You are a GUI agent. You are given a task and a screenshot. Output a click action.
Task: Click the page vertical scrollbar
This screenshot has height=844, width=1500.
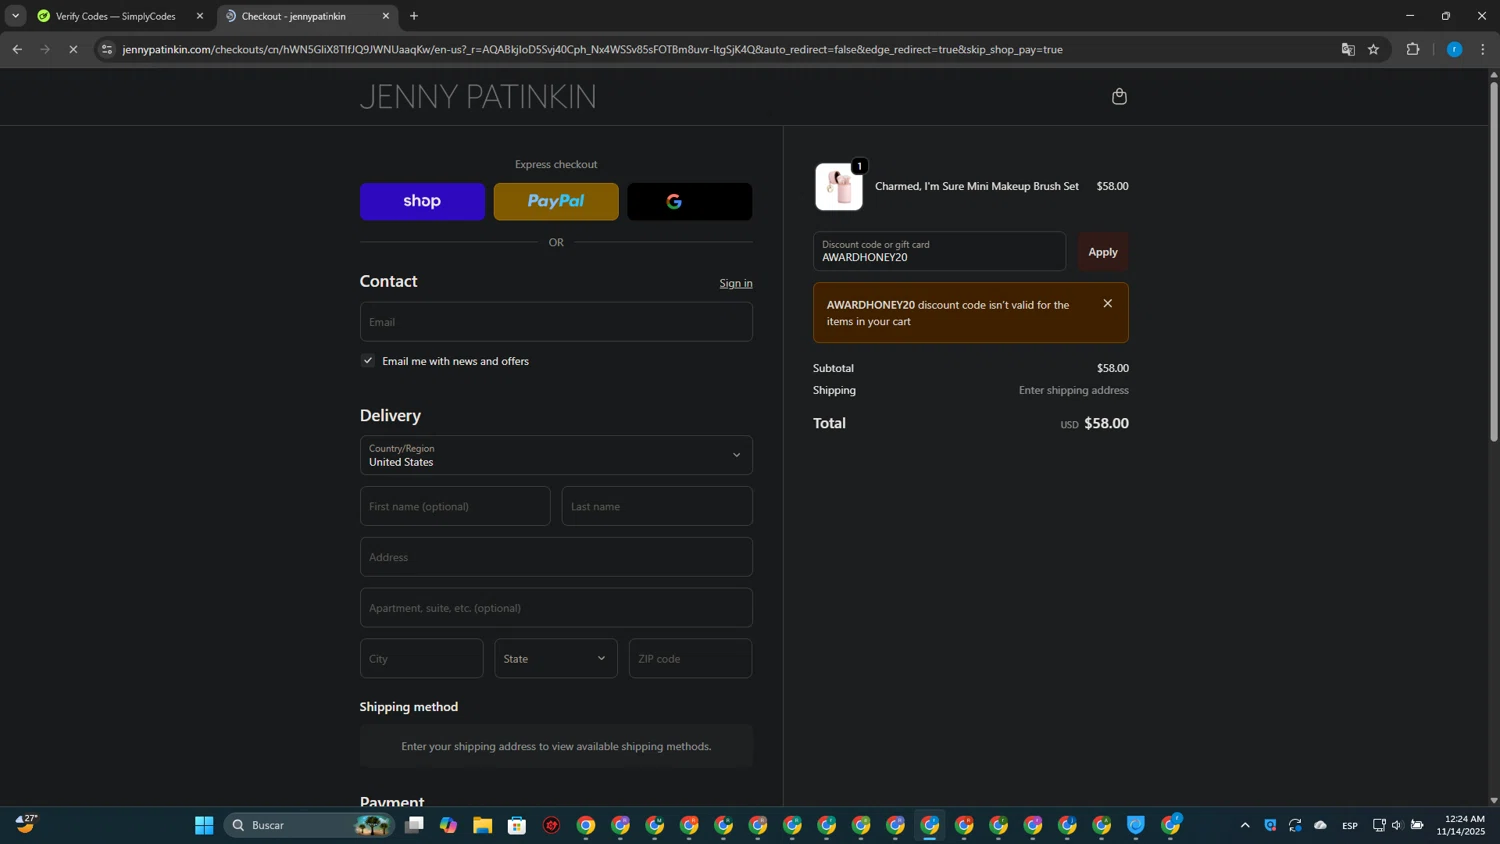tap(1494, 260)
